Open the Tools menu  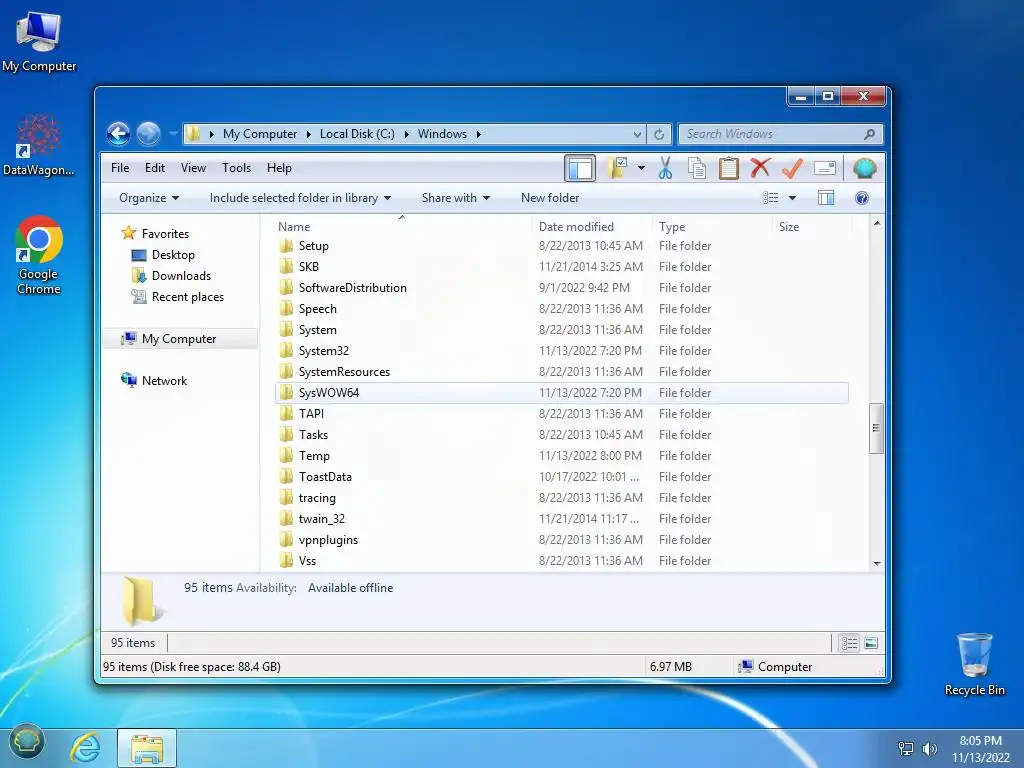[x=236, y=168]
